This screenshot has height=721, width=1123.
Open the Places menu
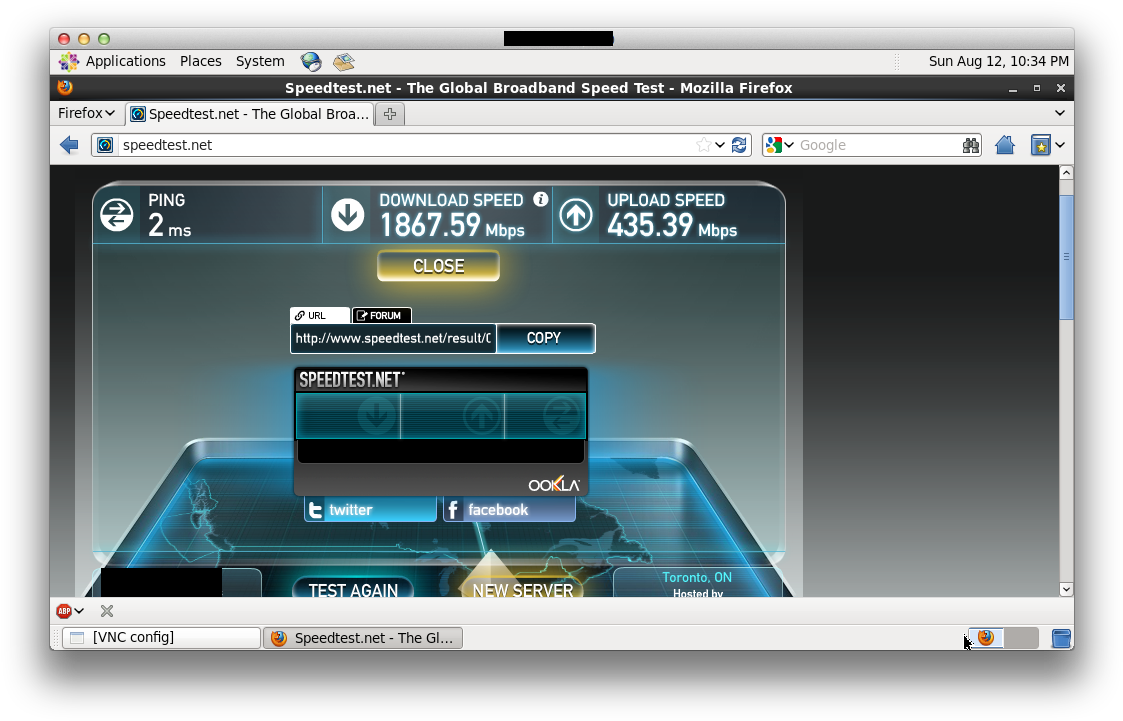click(200, 61)
